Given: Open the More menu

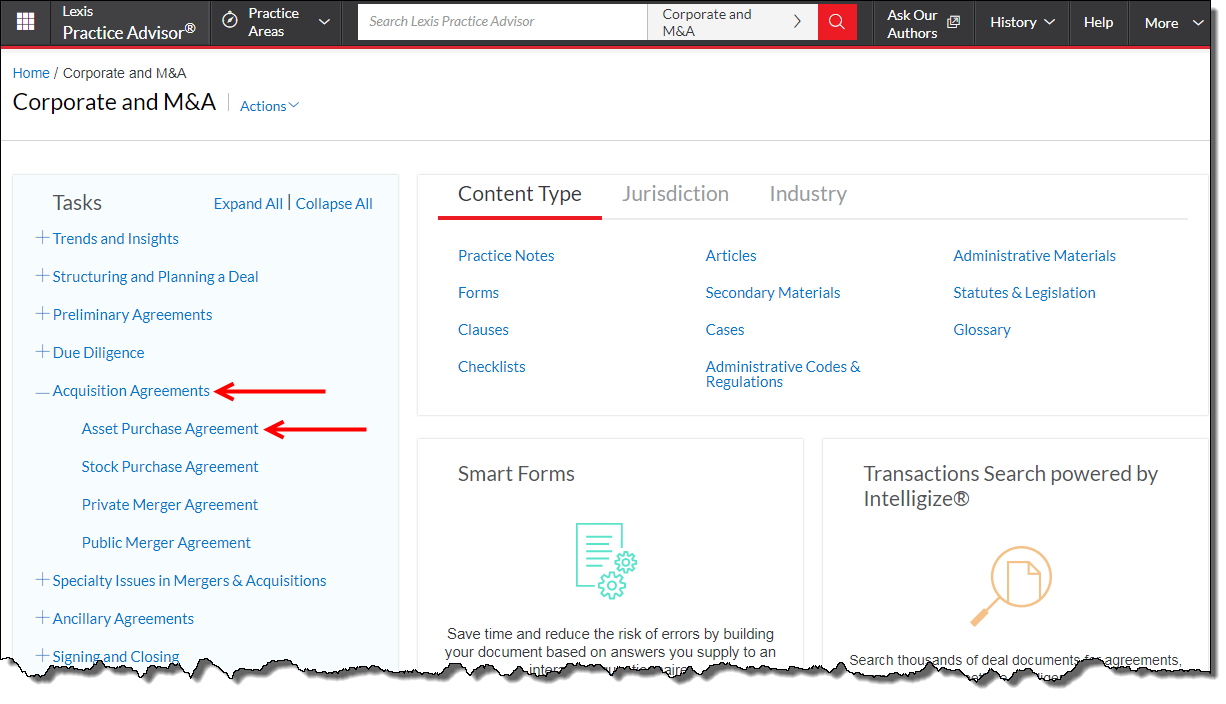Looking at the screenshot, I should pyautogui.click(x=1174, y=22).
